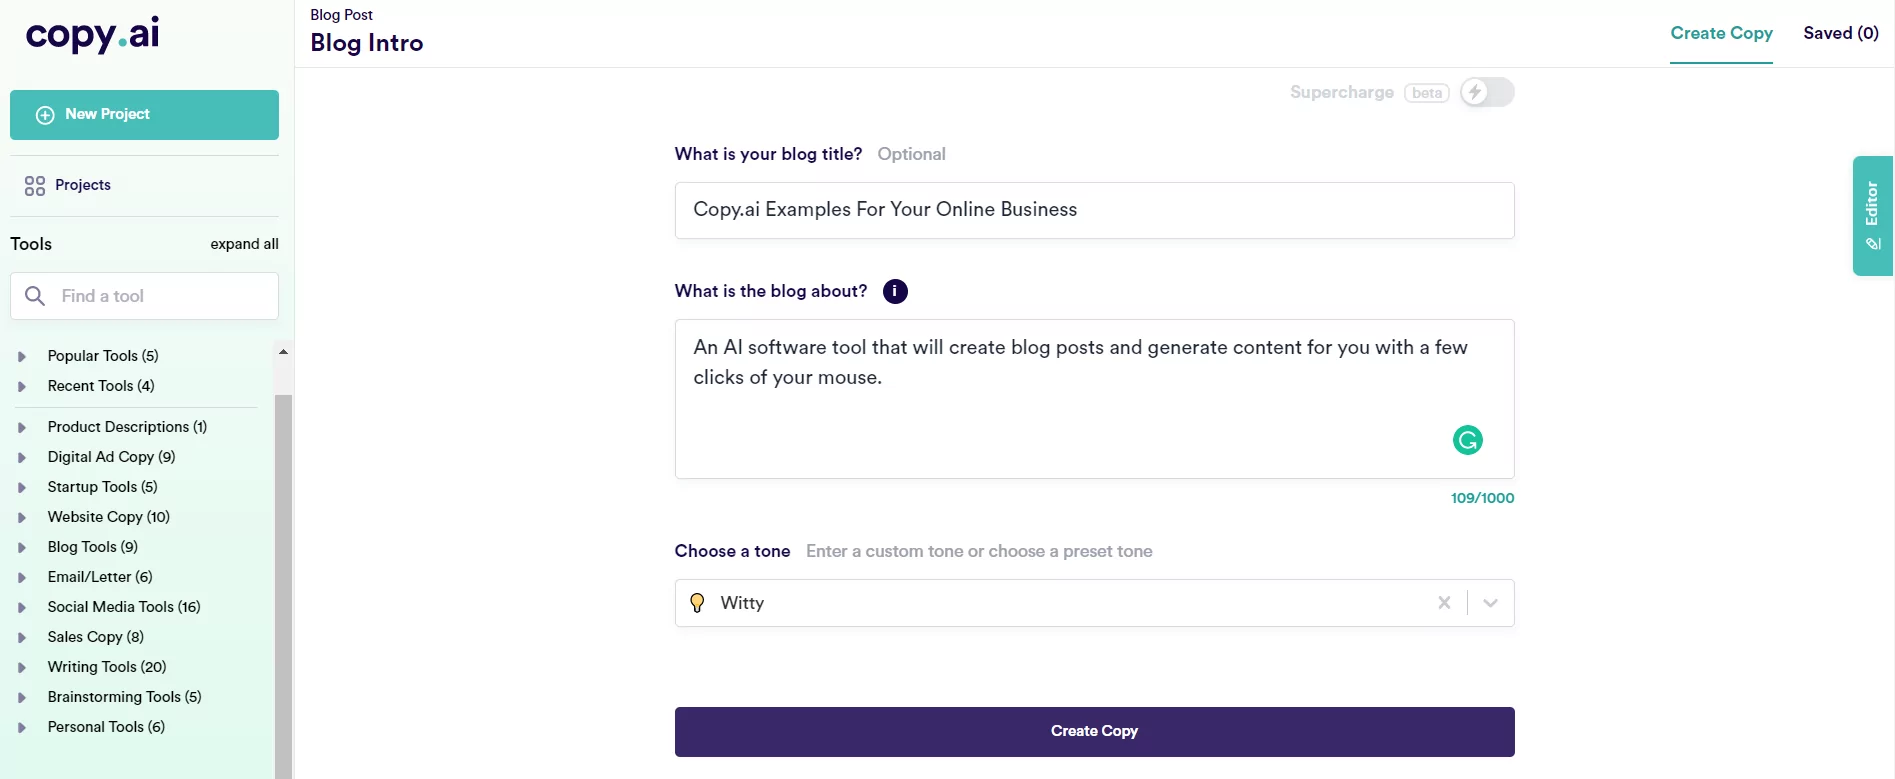The width and height of the screenshot is (1895, 779).
Task: Select the Create Copy tab
Action: [x=1721, y=33]
